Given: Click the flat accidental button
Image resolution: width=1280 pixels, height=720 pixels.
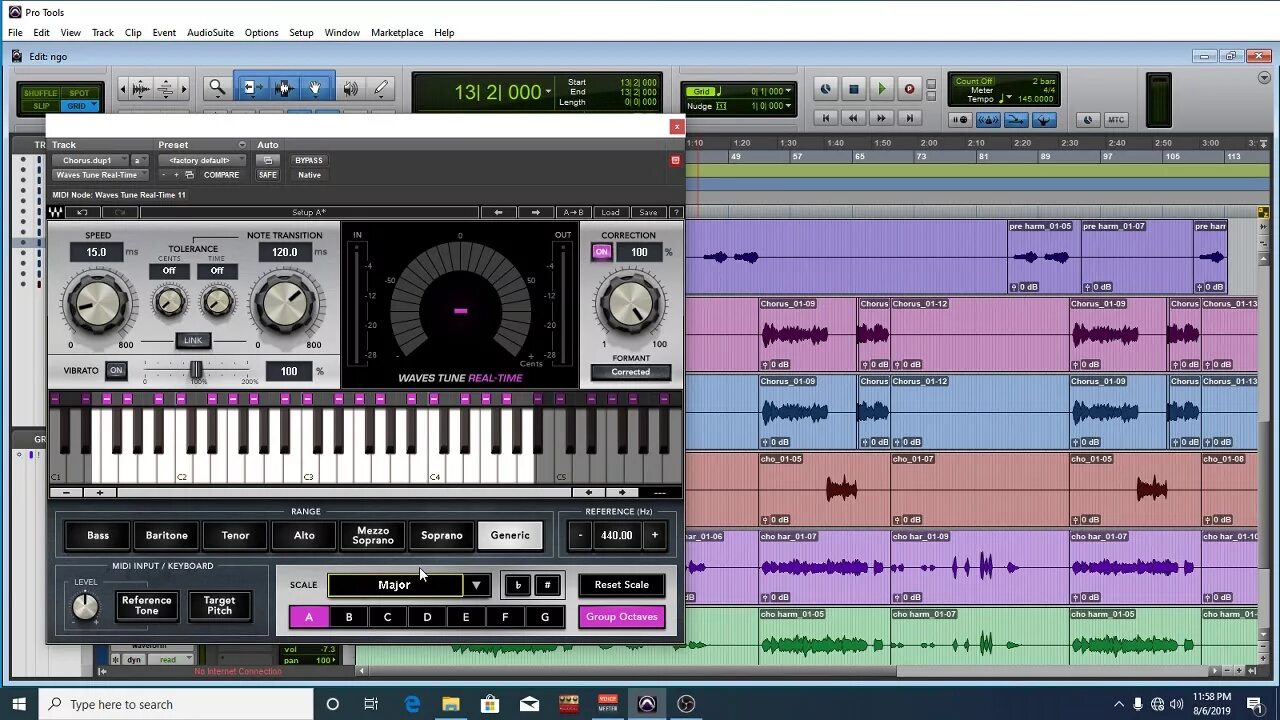Looking at the screenshot, I should click(518, 585).
